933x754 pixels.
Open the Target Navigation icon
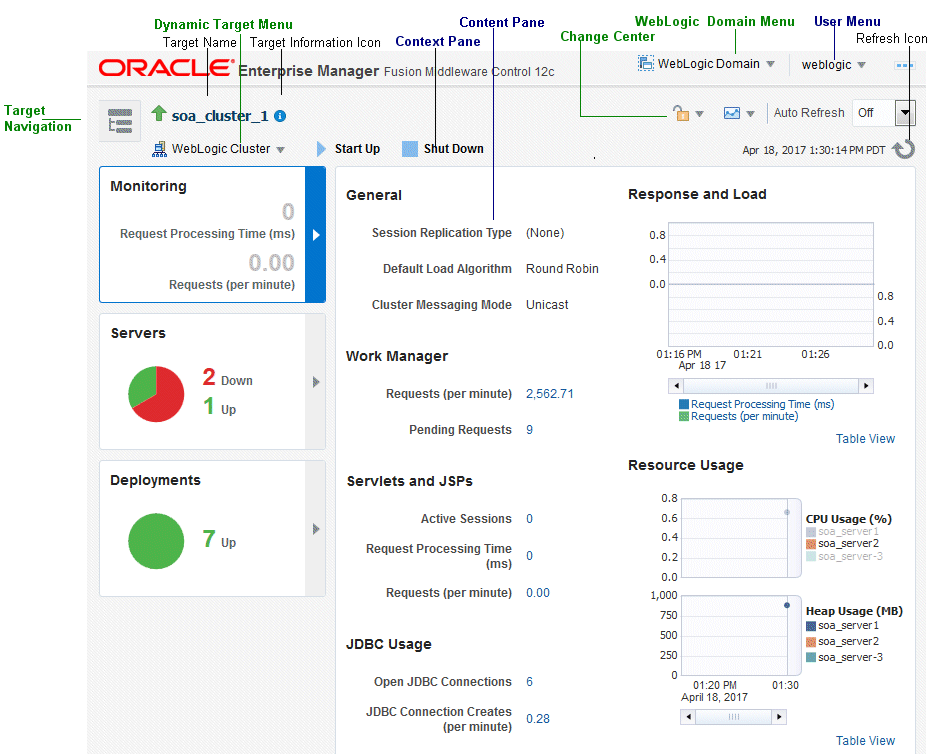(x=120, y=121)
